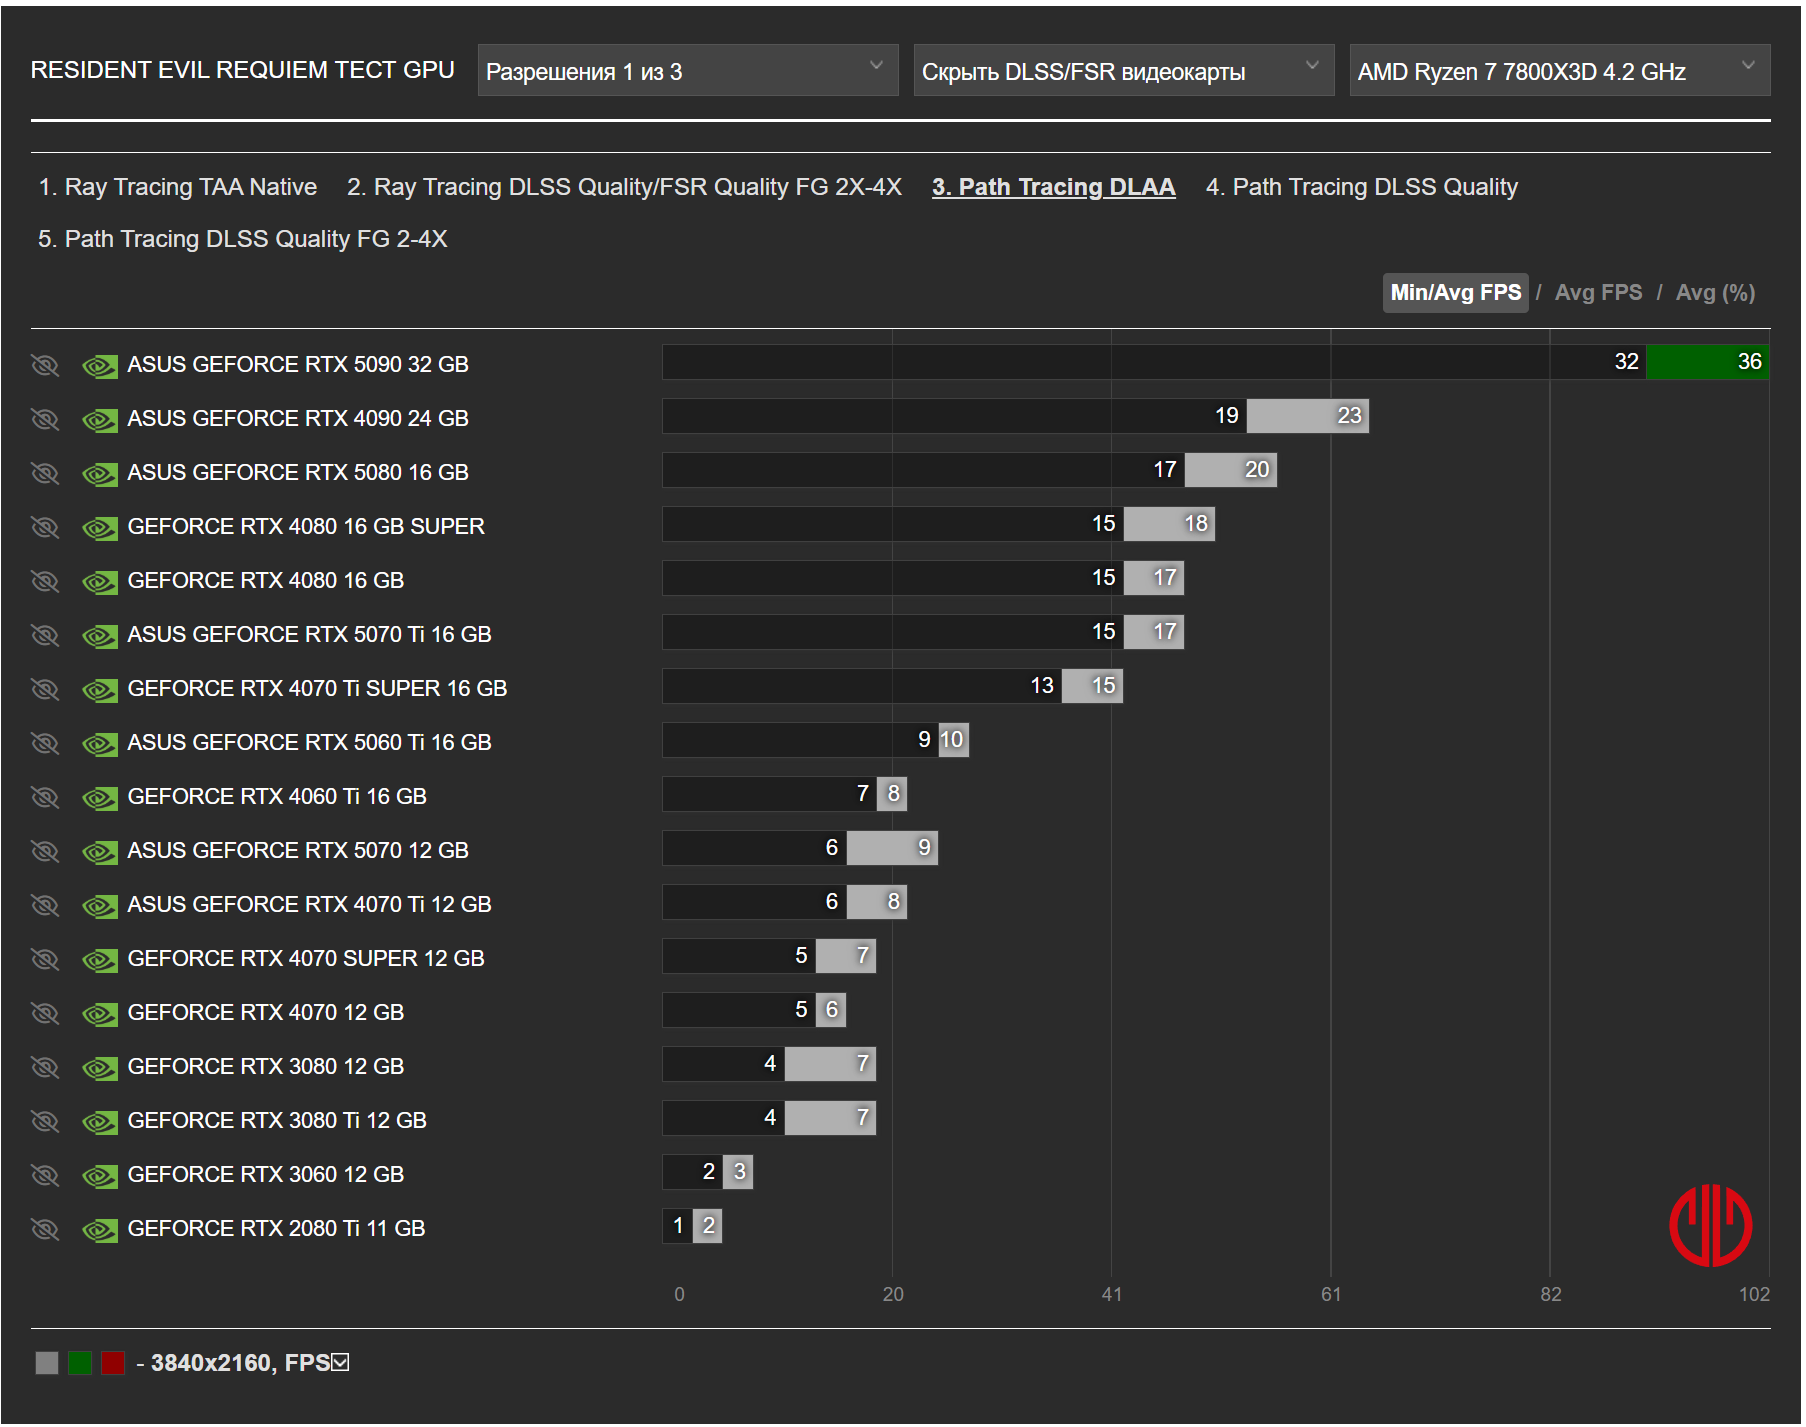Screen dimensions: 1806x1427
Task: Click the gray legend color swatch
Action: [47, 1363]
